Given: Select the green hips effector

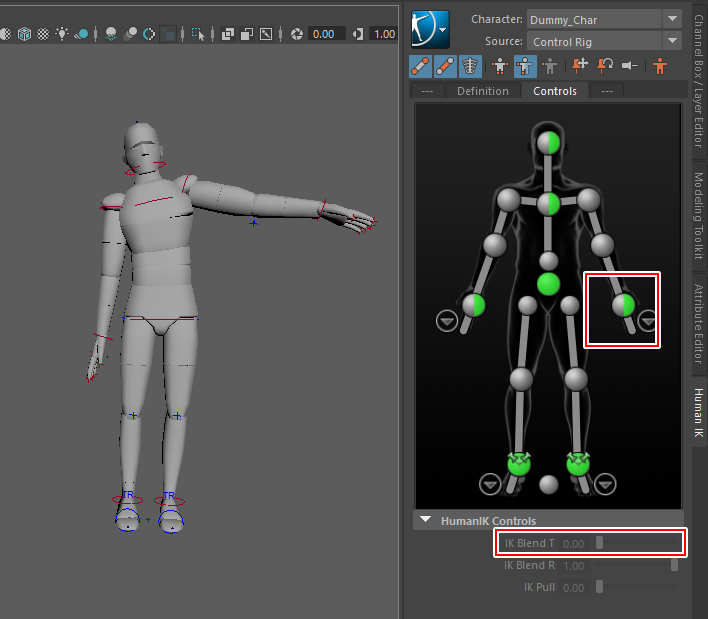Looking at the screenshot, I should pyautogui.click(x=548, y=284).
